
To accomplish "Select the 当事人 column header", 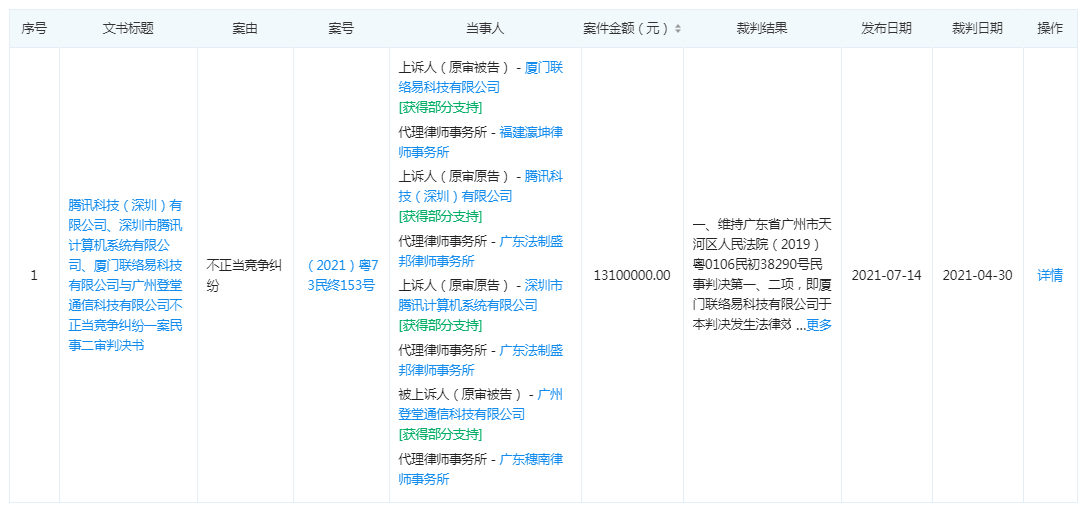I will pos(485,29).
